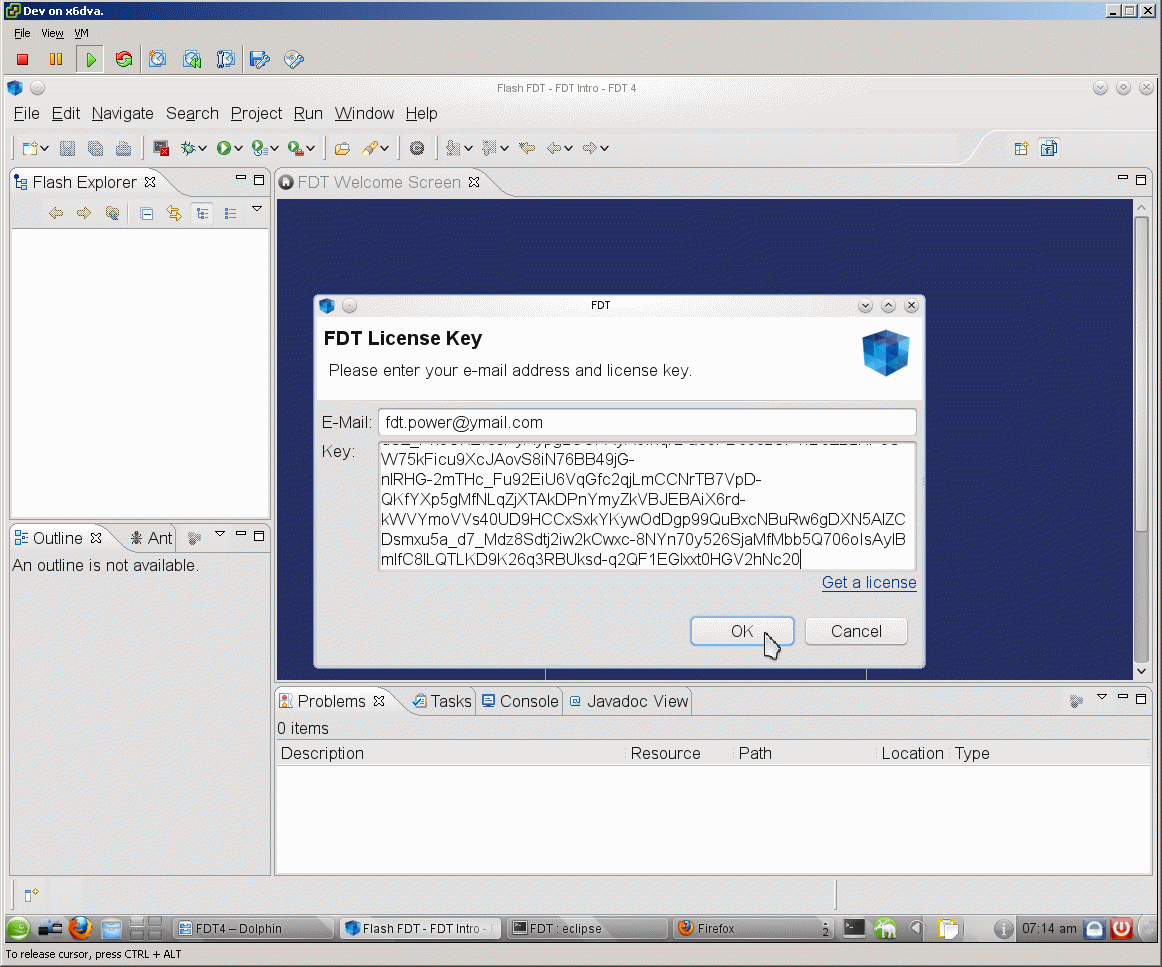
Task: Click the Last Edit Location icon
Action: 527,148
